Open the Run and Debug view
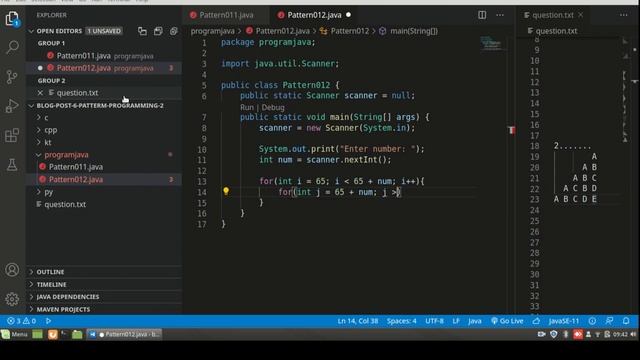Screen dimensions: 640x360 (x=12, y=106)
